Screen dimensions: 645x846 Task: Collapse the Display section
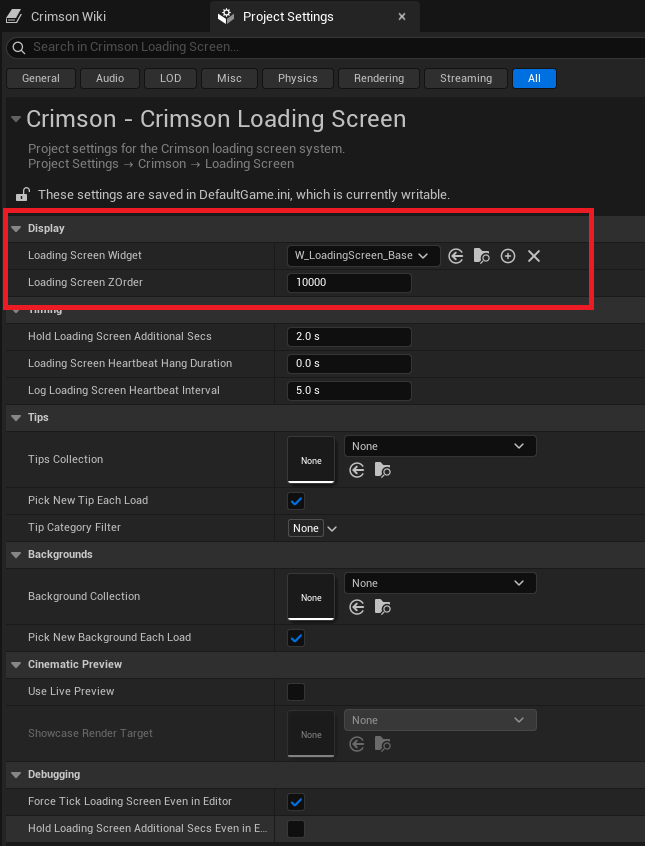click(x=16, y=229)
